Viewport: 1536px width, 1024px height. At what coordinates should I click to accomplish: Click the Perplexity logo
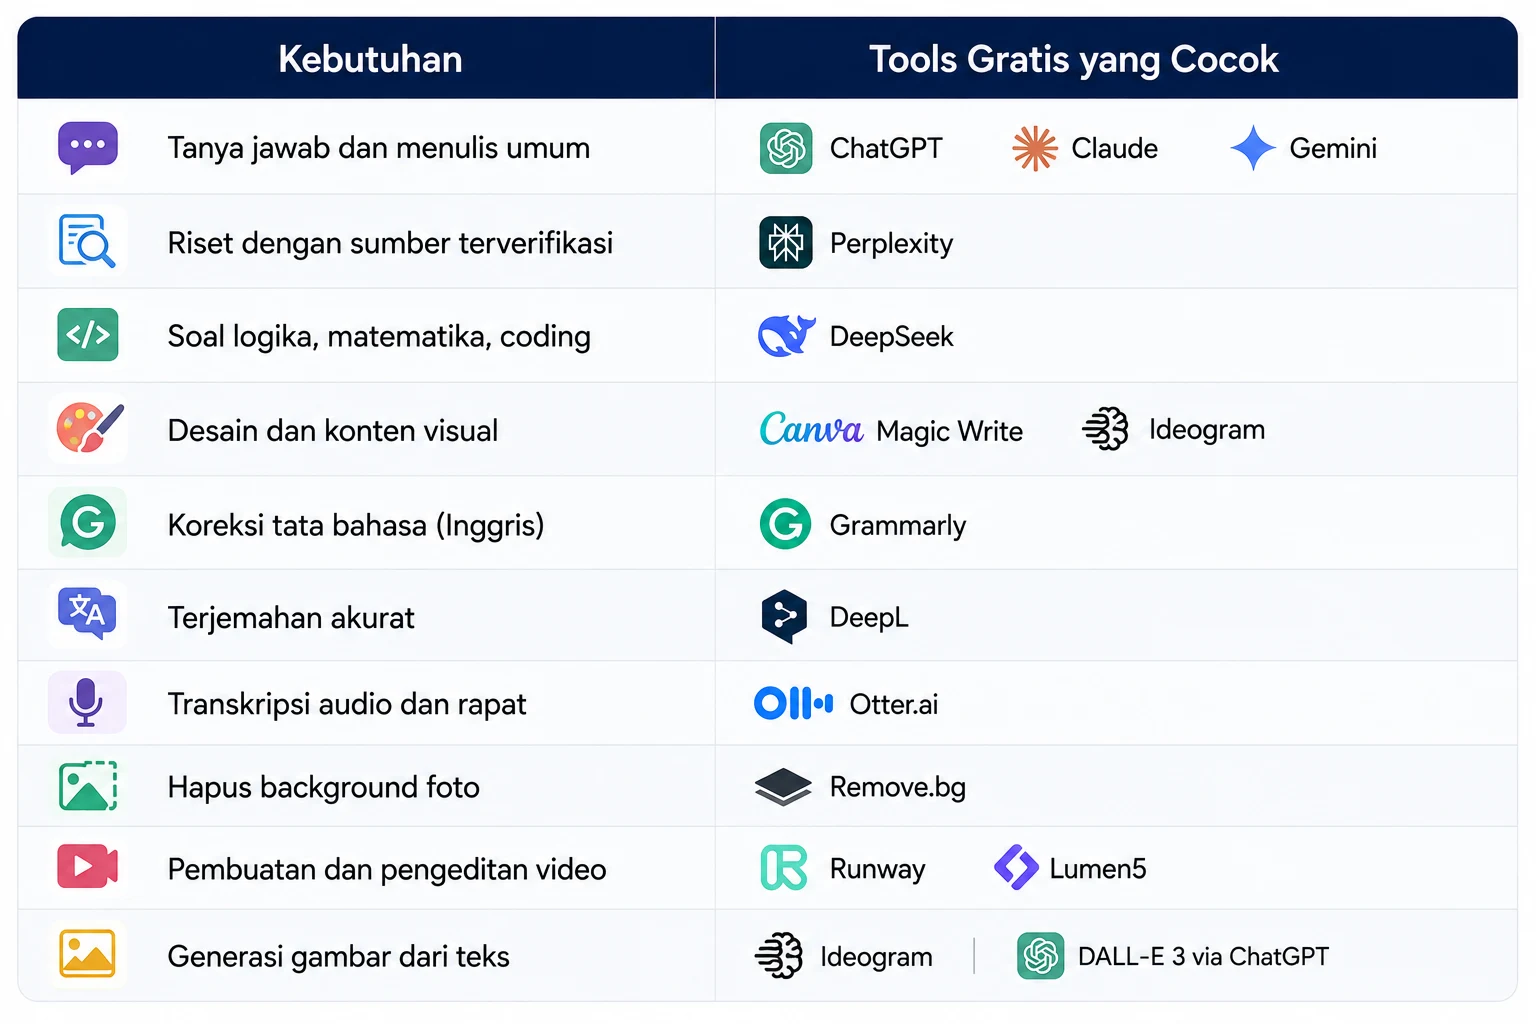click(x=786, y=242)
